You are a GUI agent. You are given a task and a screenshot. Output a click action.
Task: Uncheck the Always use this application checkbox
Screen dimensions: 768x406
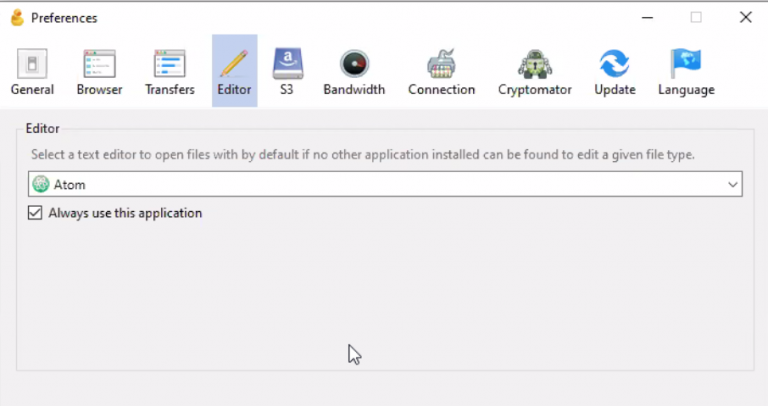[36, 213]
